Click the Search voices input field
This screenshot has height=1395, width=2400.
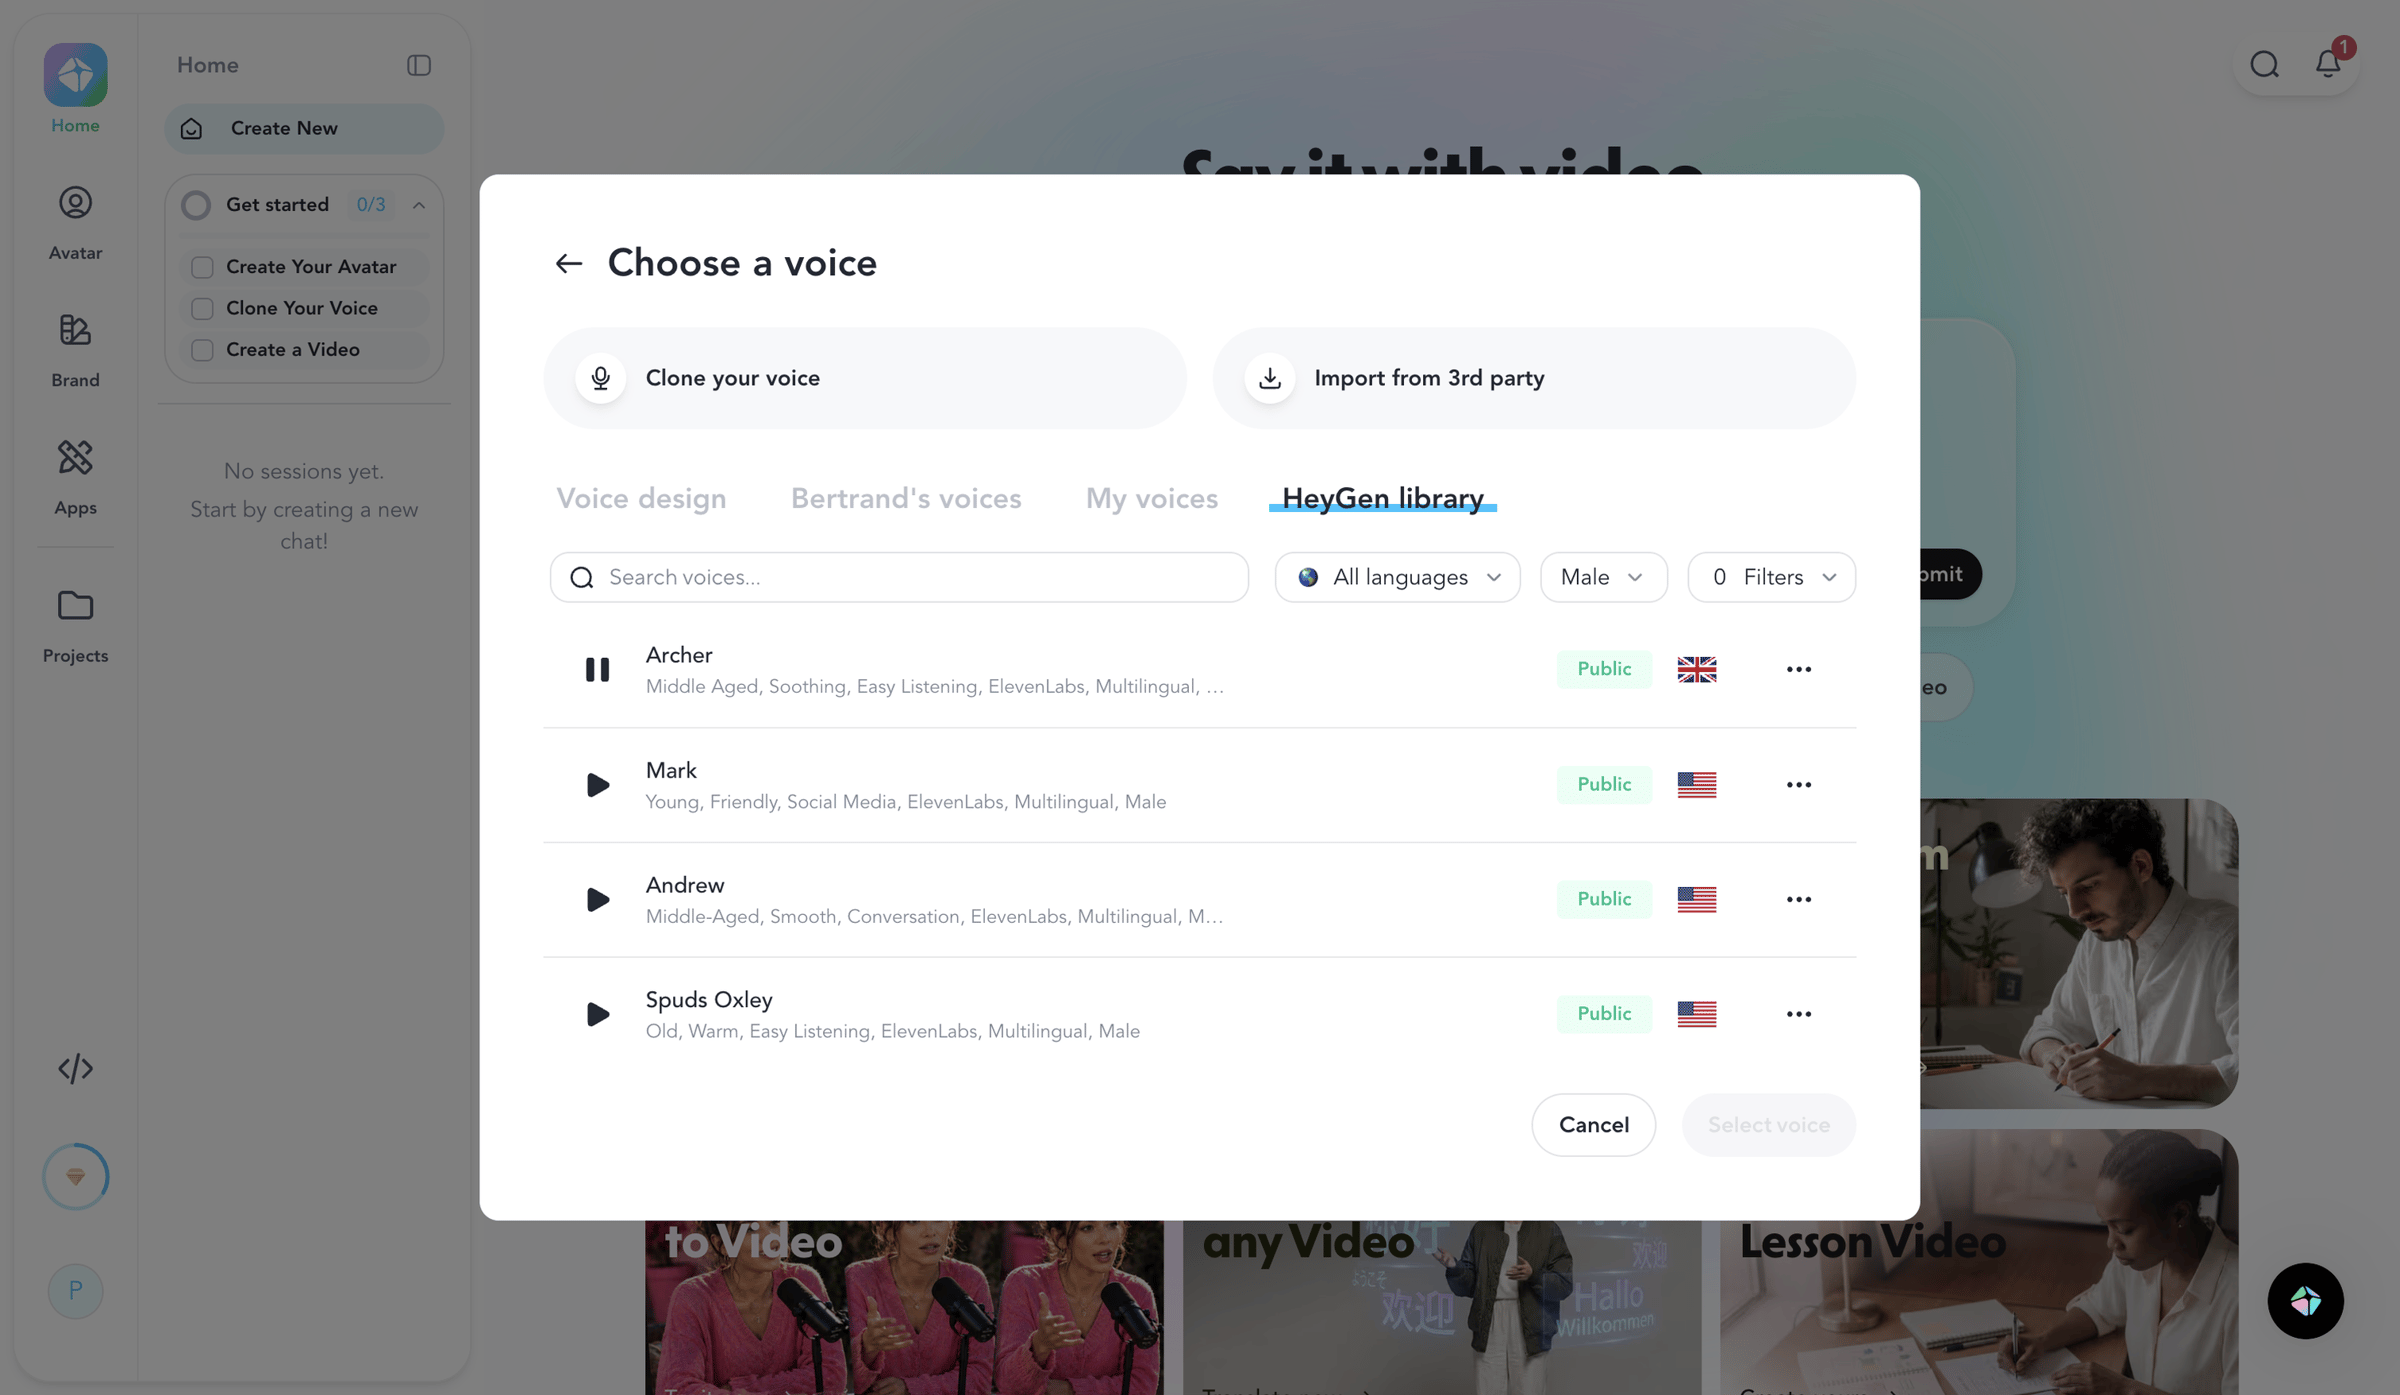(899, 577)
